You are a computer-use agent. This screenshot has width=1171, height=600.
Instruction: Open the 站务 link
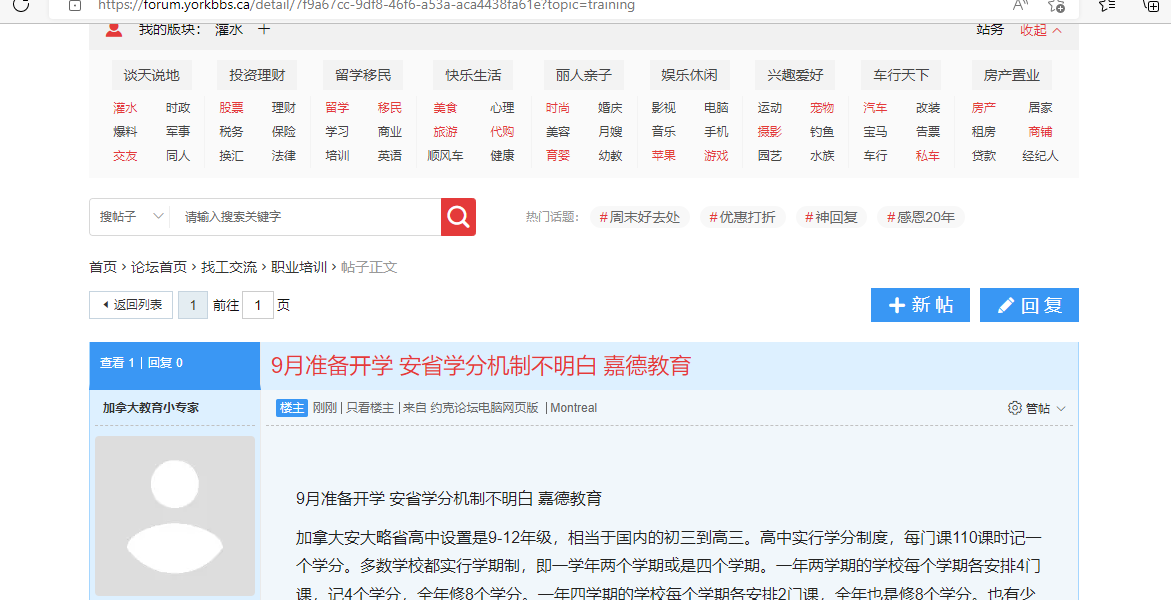click(x=990, y=30)
